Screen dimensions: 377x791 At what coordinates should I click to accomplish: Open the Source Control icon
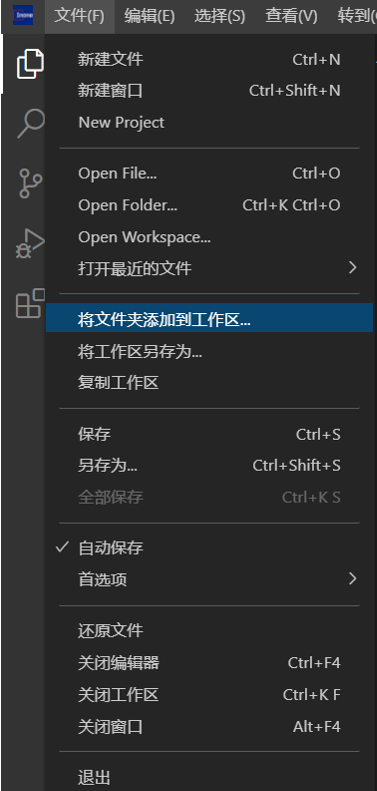pyautogui.click(x=30, y=183)
